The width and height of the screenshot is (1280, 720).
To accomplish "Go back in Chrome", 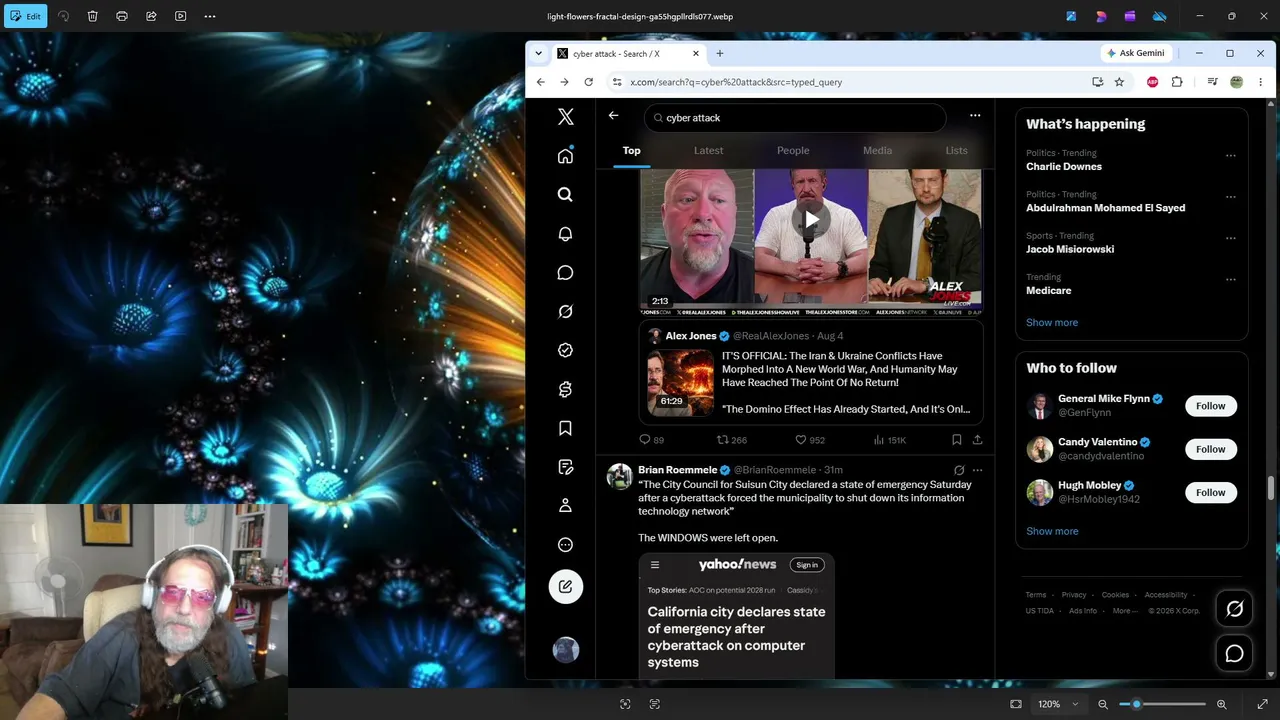I will coord(541,82).
